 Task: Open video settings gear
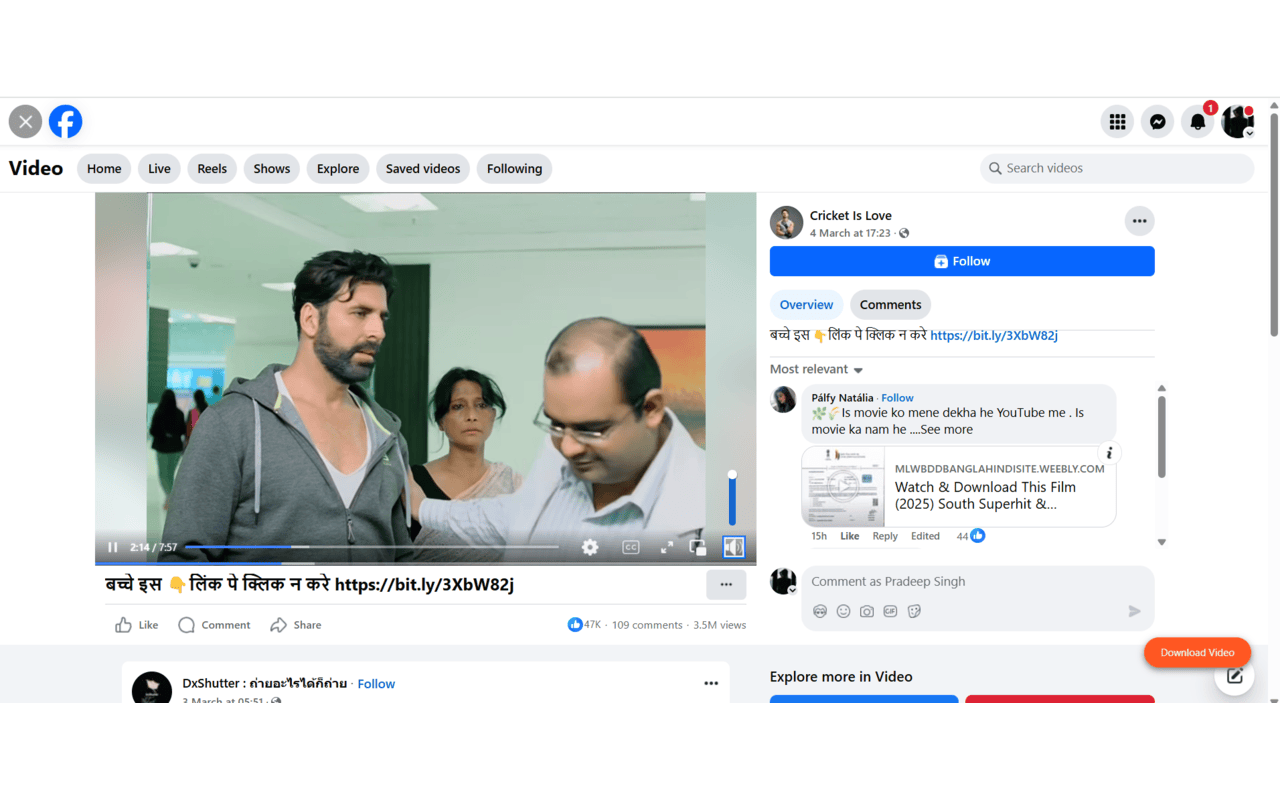(x=590, y=547)
